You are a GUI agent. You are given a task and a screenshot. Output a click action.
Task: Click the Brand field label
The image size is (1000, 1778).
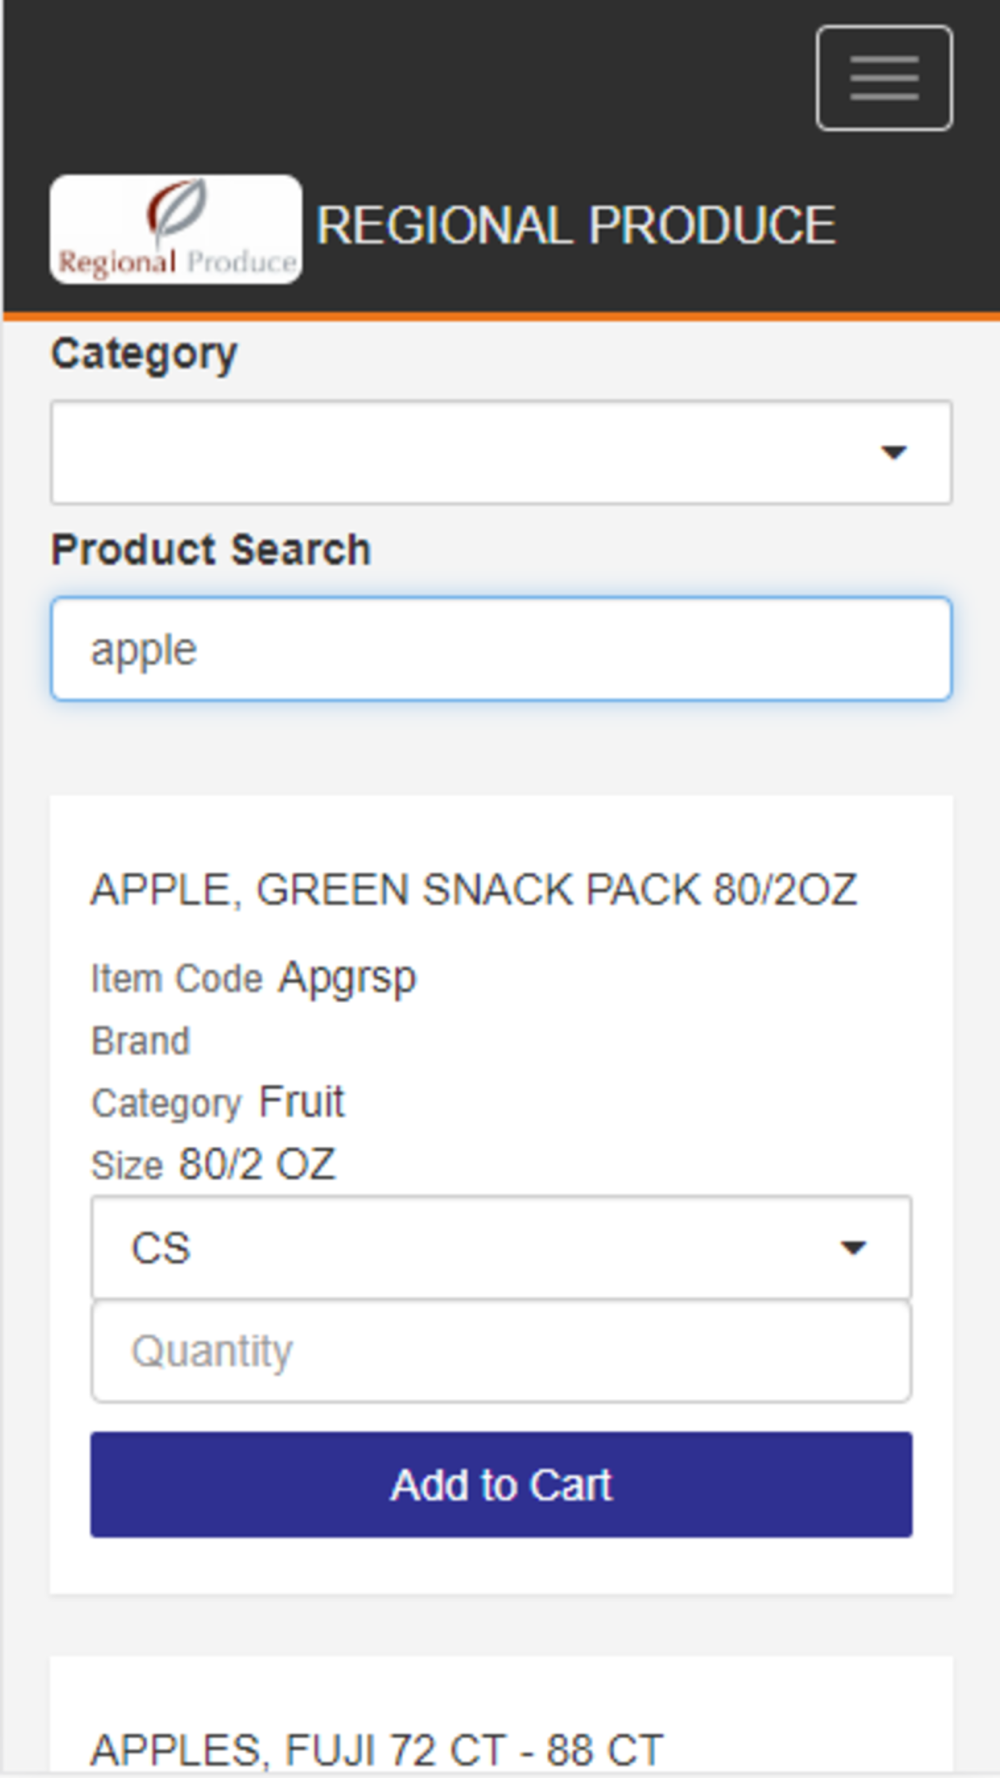pos(140,1041)
